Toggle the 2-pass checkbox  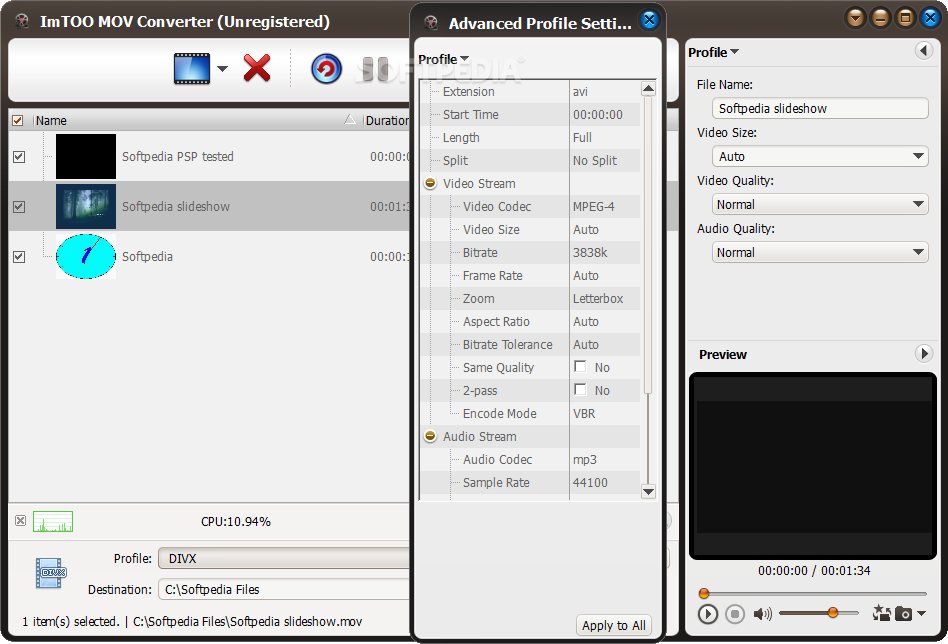click(x=580, y=389)
